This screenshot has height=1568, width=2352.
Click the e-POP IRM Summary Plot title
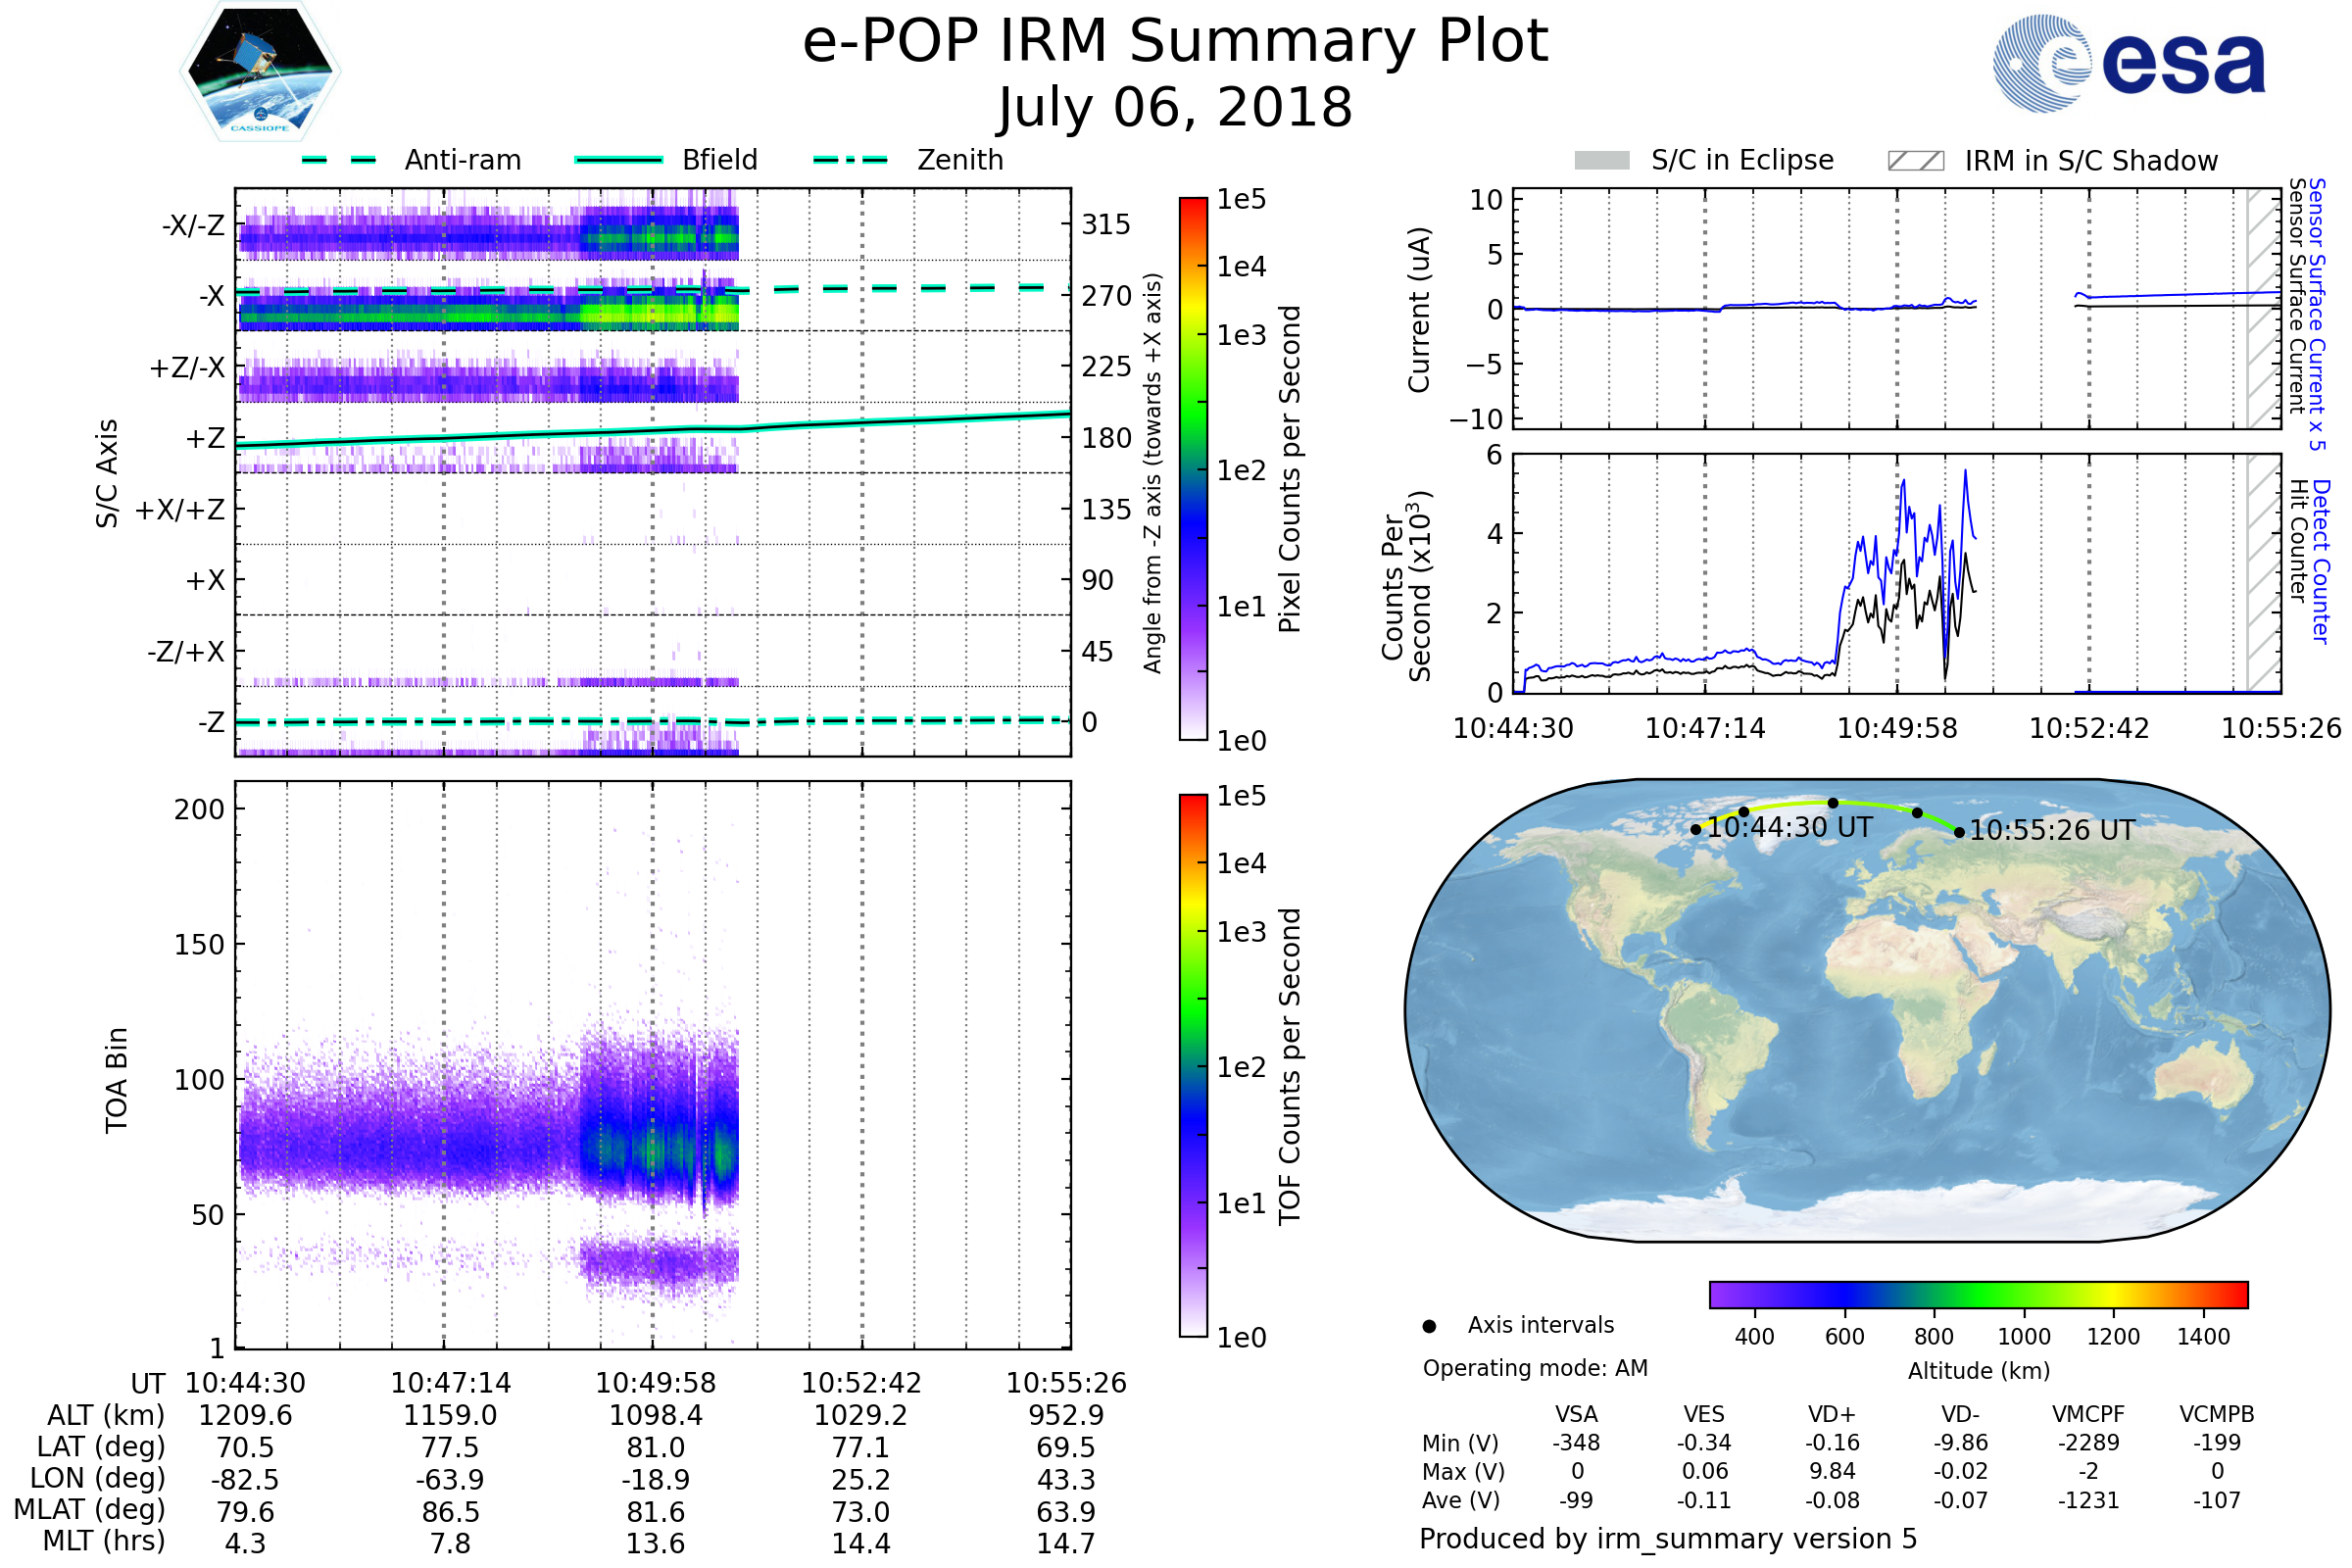pos(1175,42)
